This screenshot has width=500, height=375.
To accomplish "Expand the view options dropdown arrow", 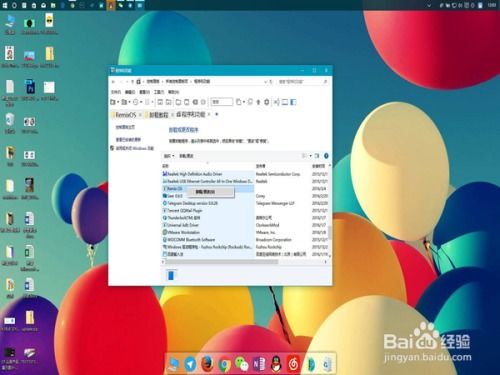I will pyautogui.click(x=310, y=156).
